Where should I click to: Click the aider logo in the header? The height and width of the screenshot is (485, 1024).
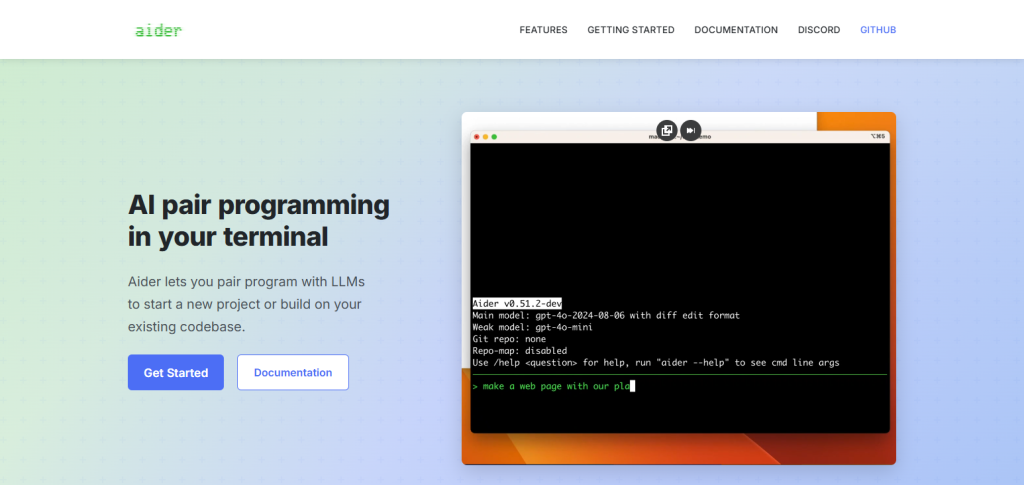pyautogui.click(x=158, y=30)
